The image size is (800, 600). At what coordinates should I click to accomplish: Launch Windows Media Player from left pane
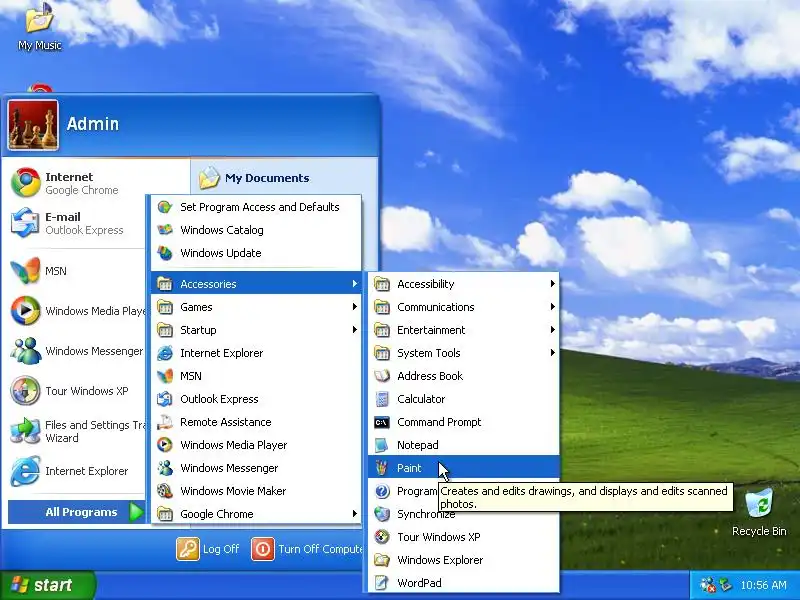(77, 311)
